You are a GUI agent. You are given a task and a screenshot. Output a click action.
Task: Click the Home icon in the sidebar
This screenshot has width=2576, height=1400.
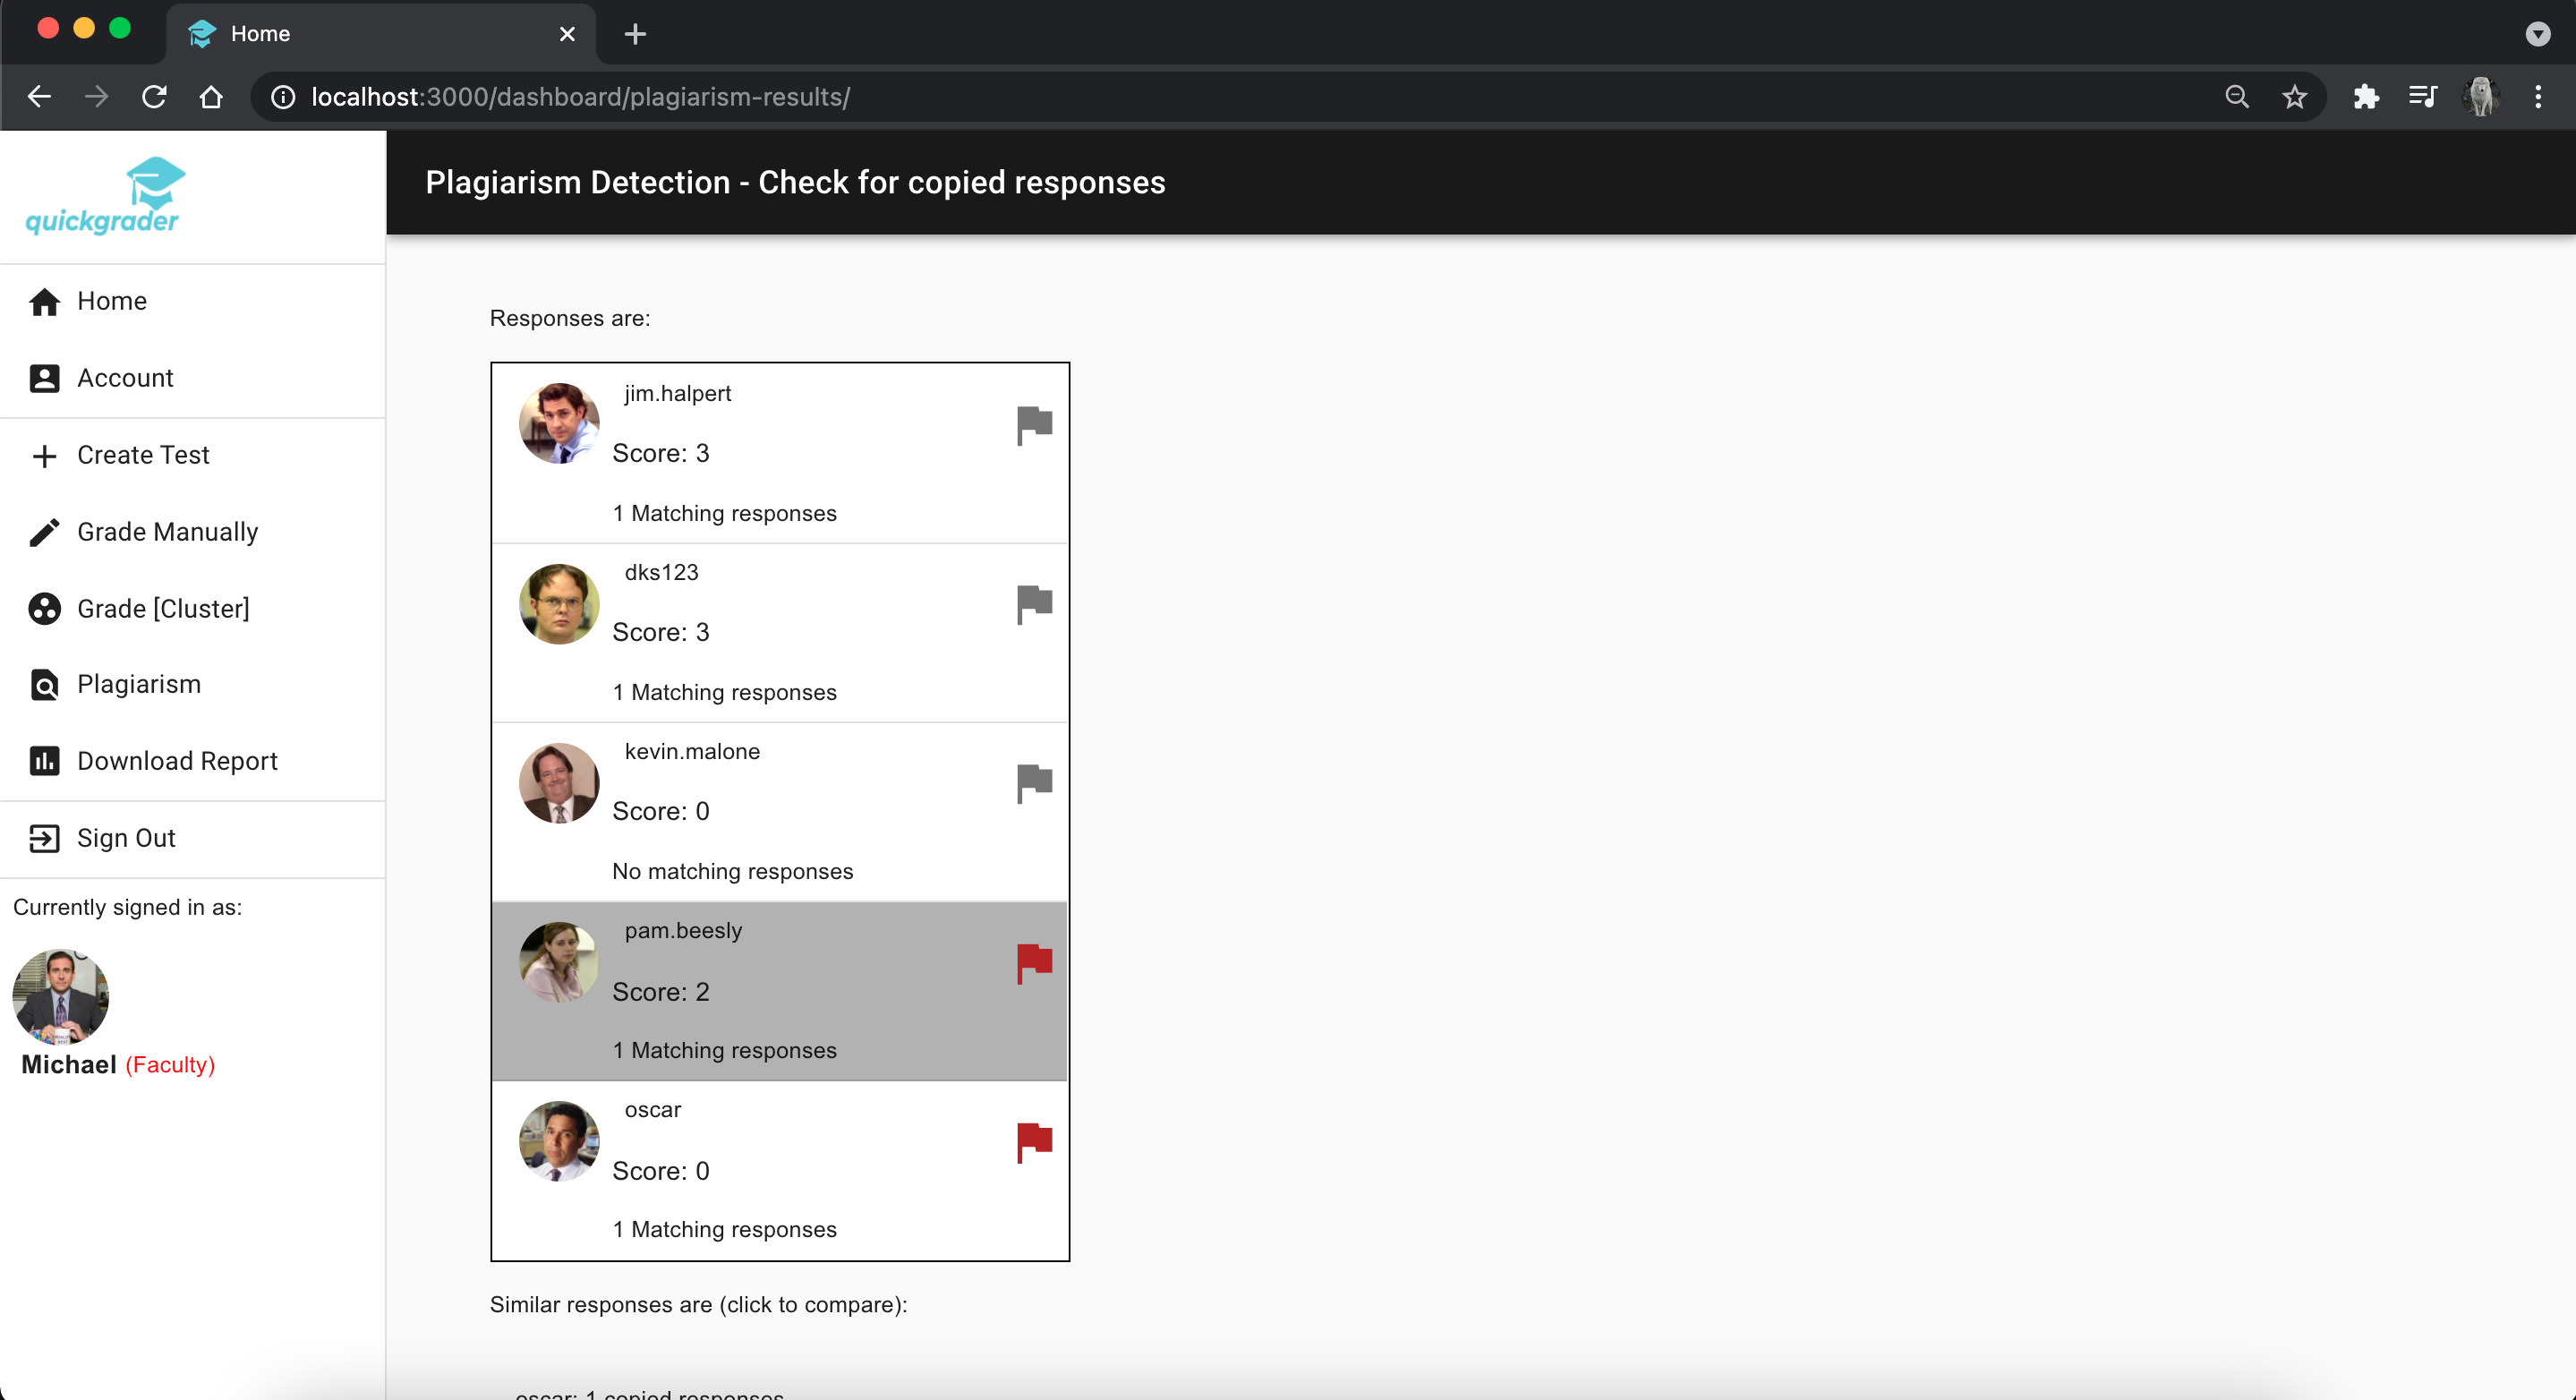(44, 301)
